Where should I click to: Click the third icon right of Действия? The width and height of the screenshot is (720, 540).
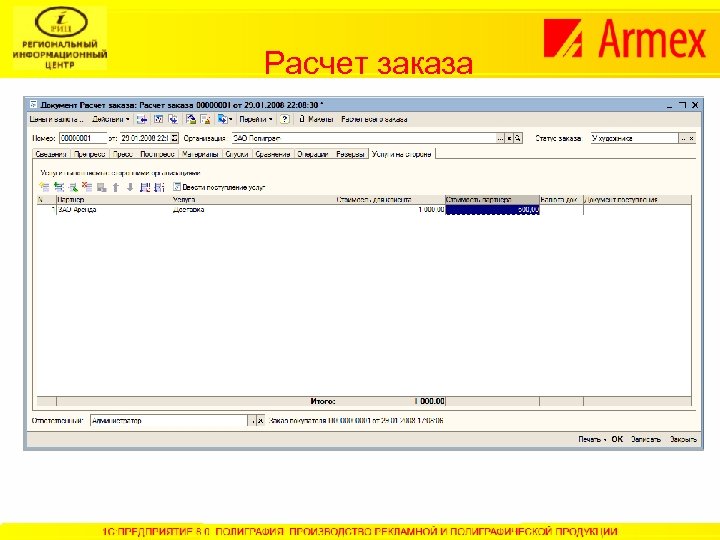click(x=173, y=119)
